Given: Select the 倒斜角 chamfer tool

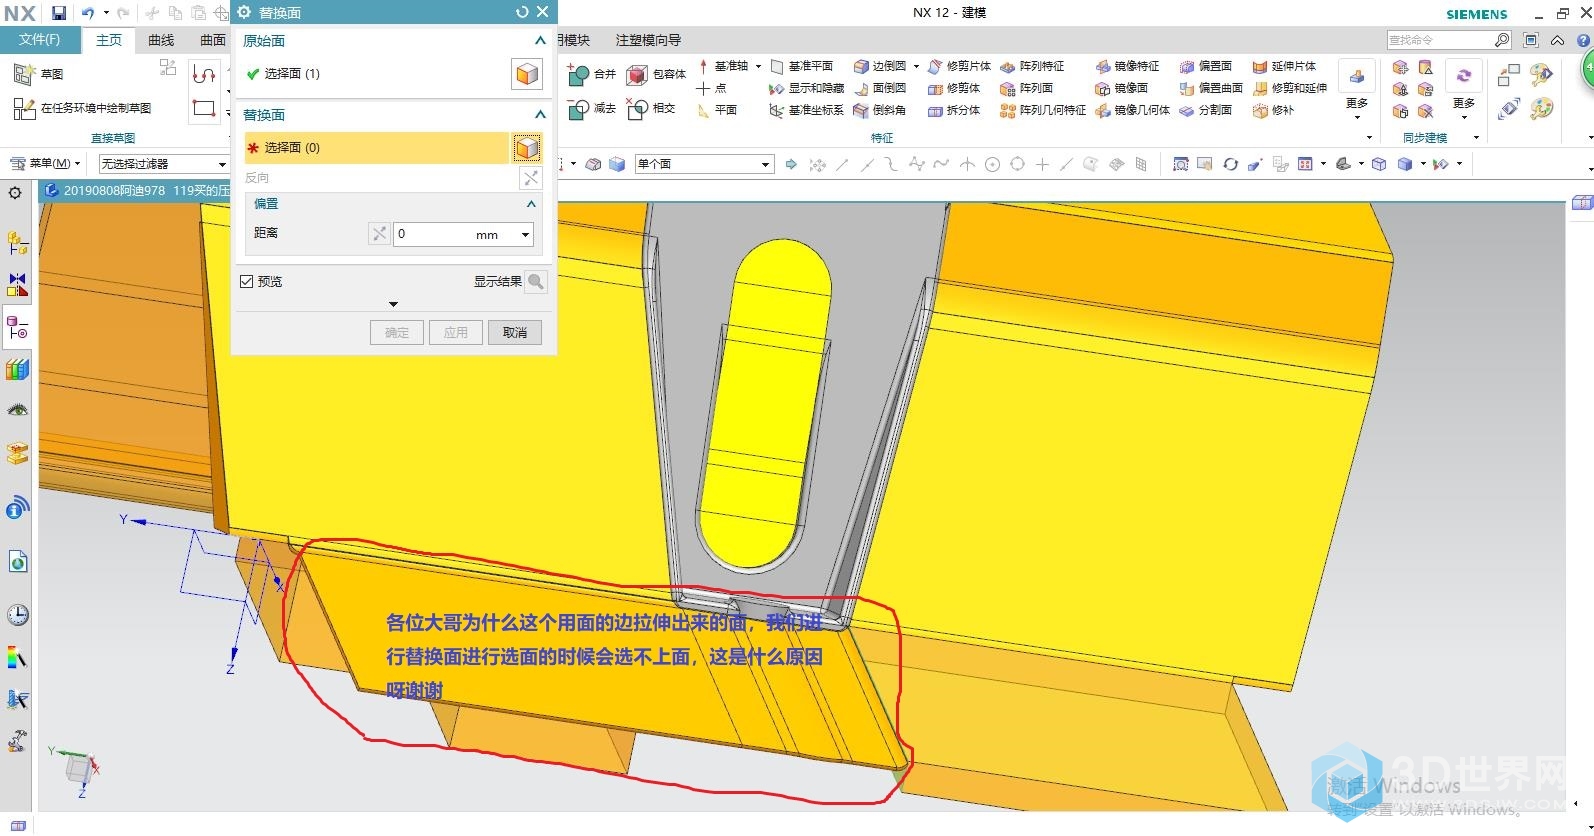Looking at the screenshot, I should (880, 110).
